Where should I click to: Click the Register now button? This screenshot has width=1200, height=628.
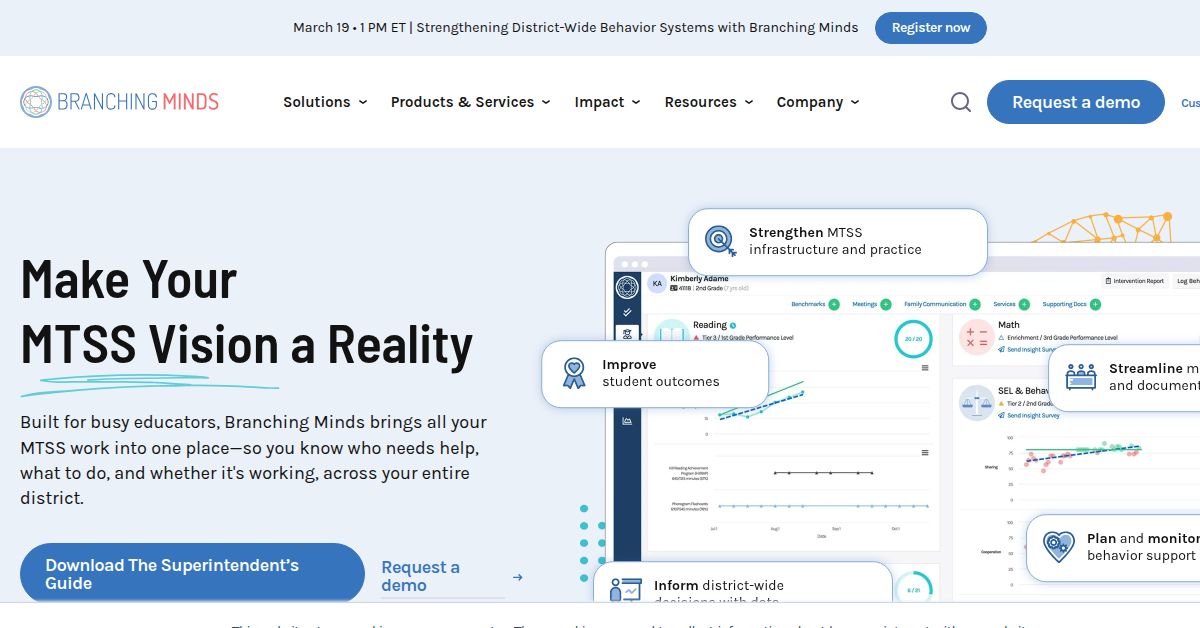click(930, 28)
